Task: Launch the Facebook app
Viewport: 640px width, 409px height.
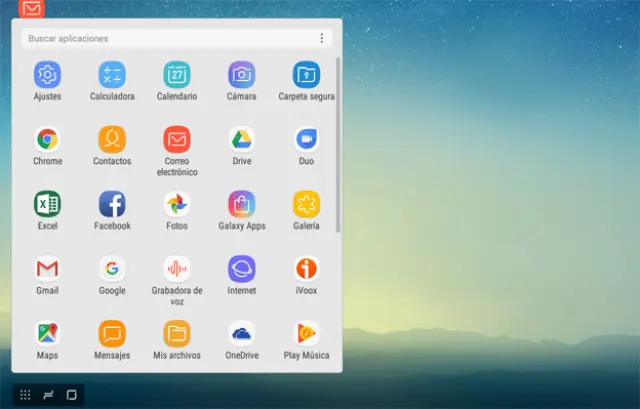Action: pos(112,204)
